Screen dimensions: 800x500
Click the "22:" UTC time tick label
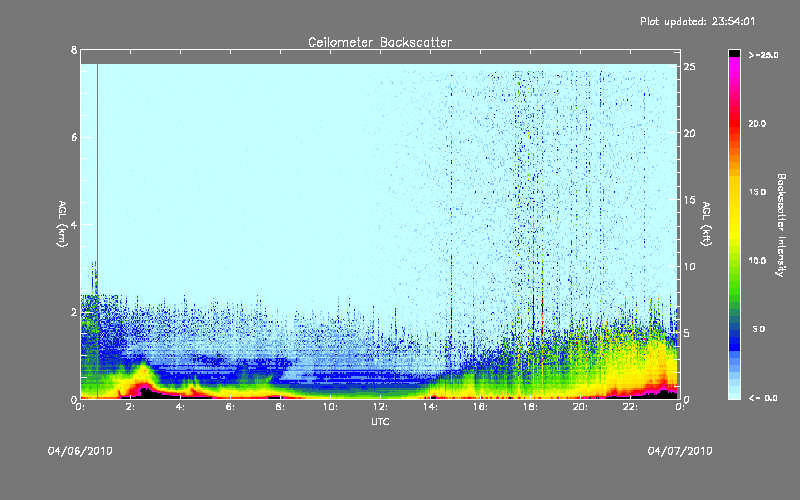(x=630, y=407)
